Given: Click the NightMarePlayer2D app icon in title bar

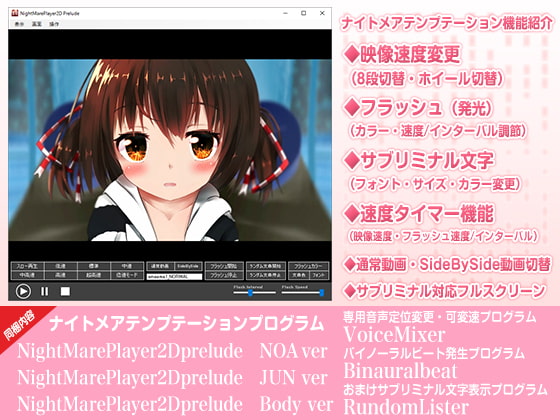Looking at the screenshot, I should tap(15, 13).
